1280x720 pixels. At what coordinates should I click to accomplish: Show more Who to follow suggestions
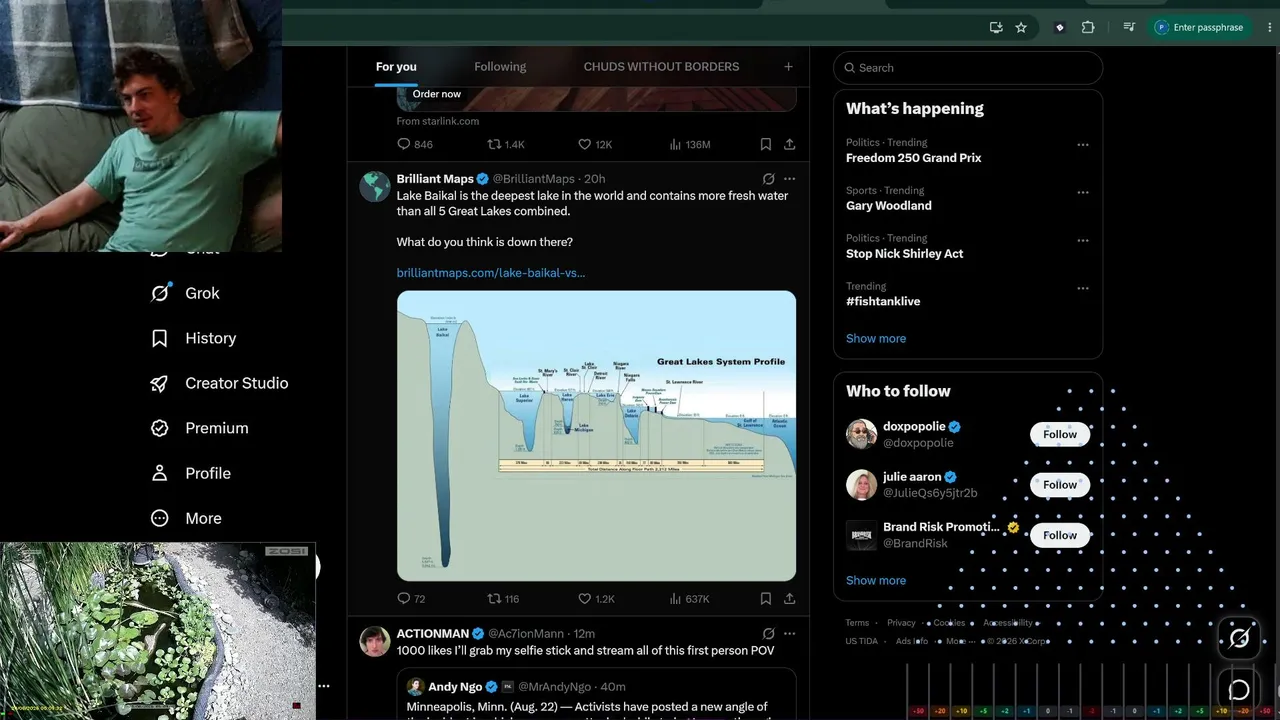pos(876,580)
